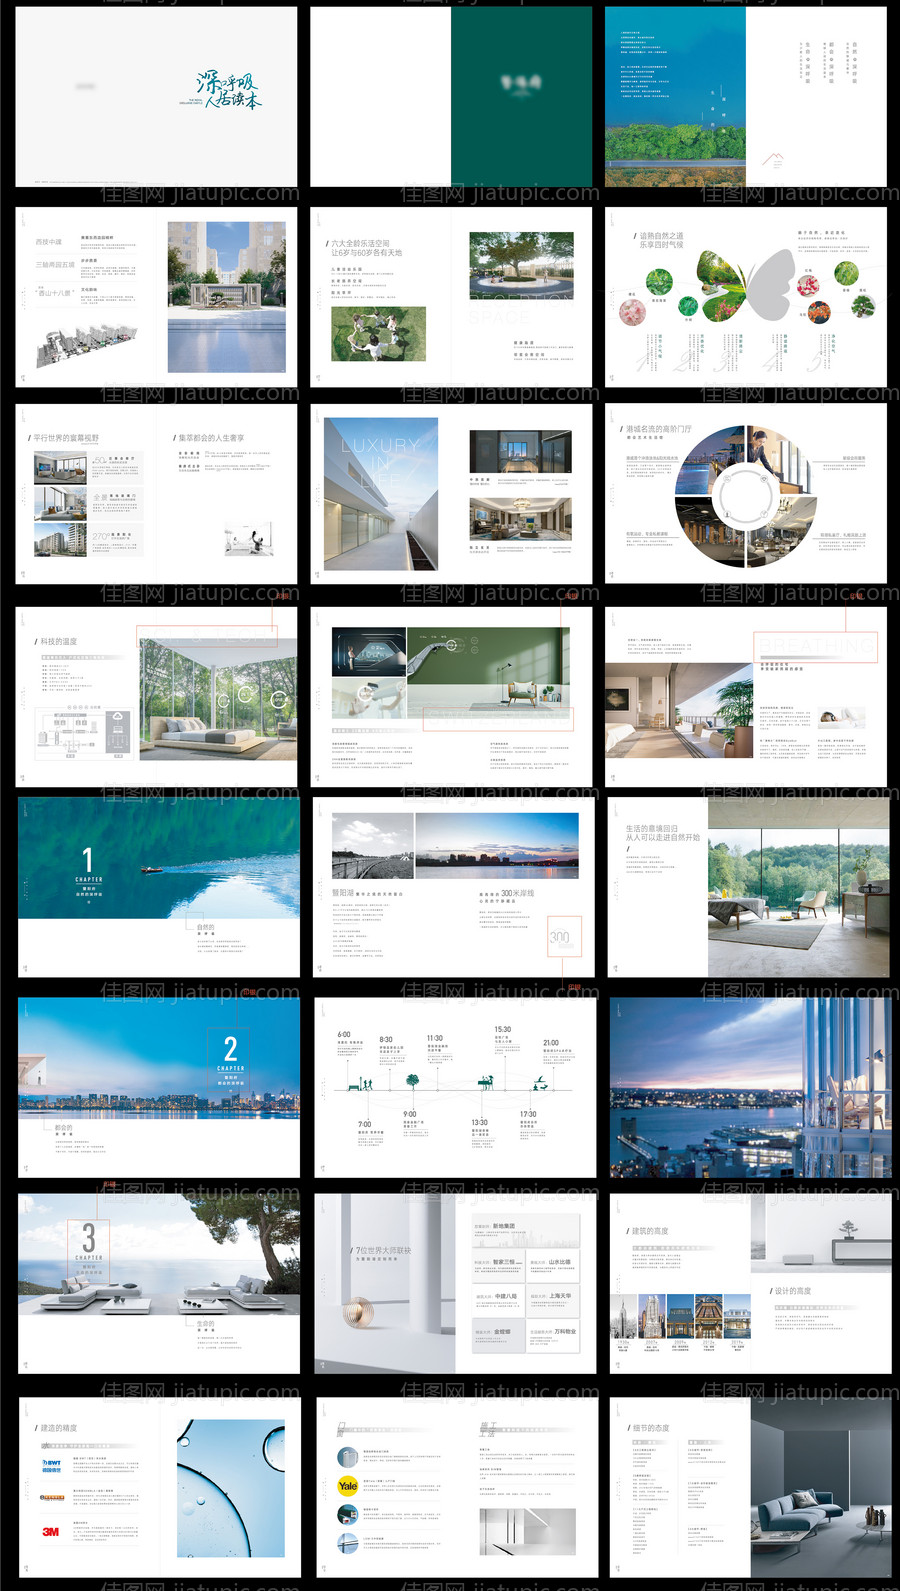Click the 300 boxed number callout
The height and width of the screenshot is (1591, 900).
tap(563, 939)
